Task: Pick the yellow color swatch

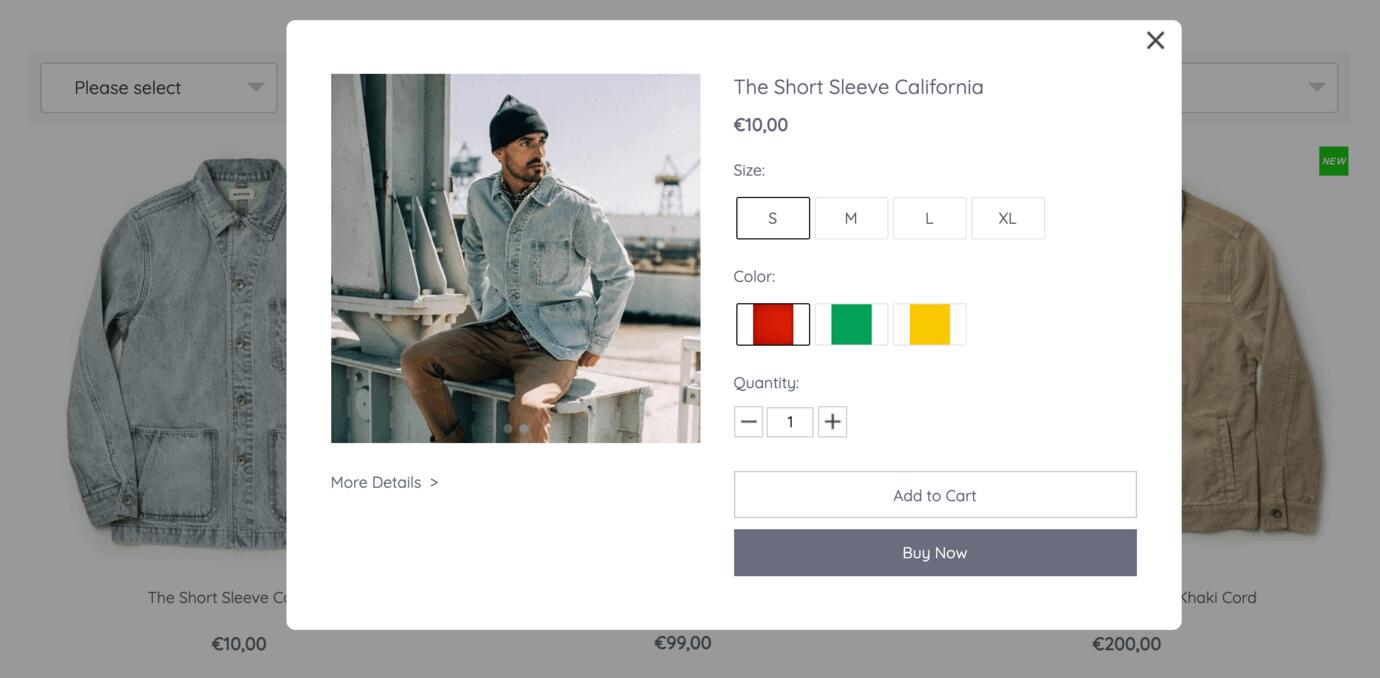Action: pyautogui.click(x=929, y=324)
